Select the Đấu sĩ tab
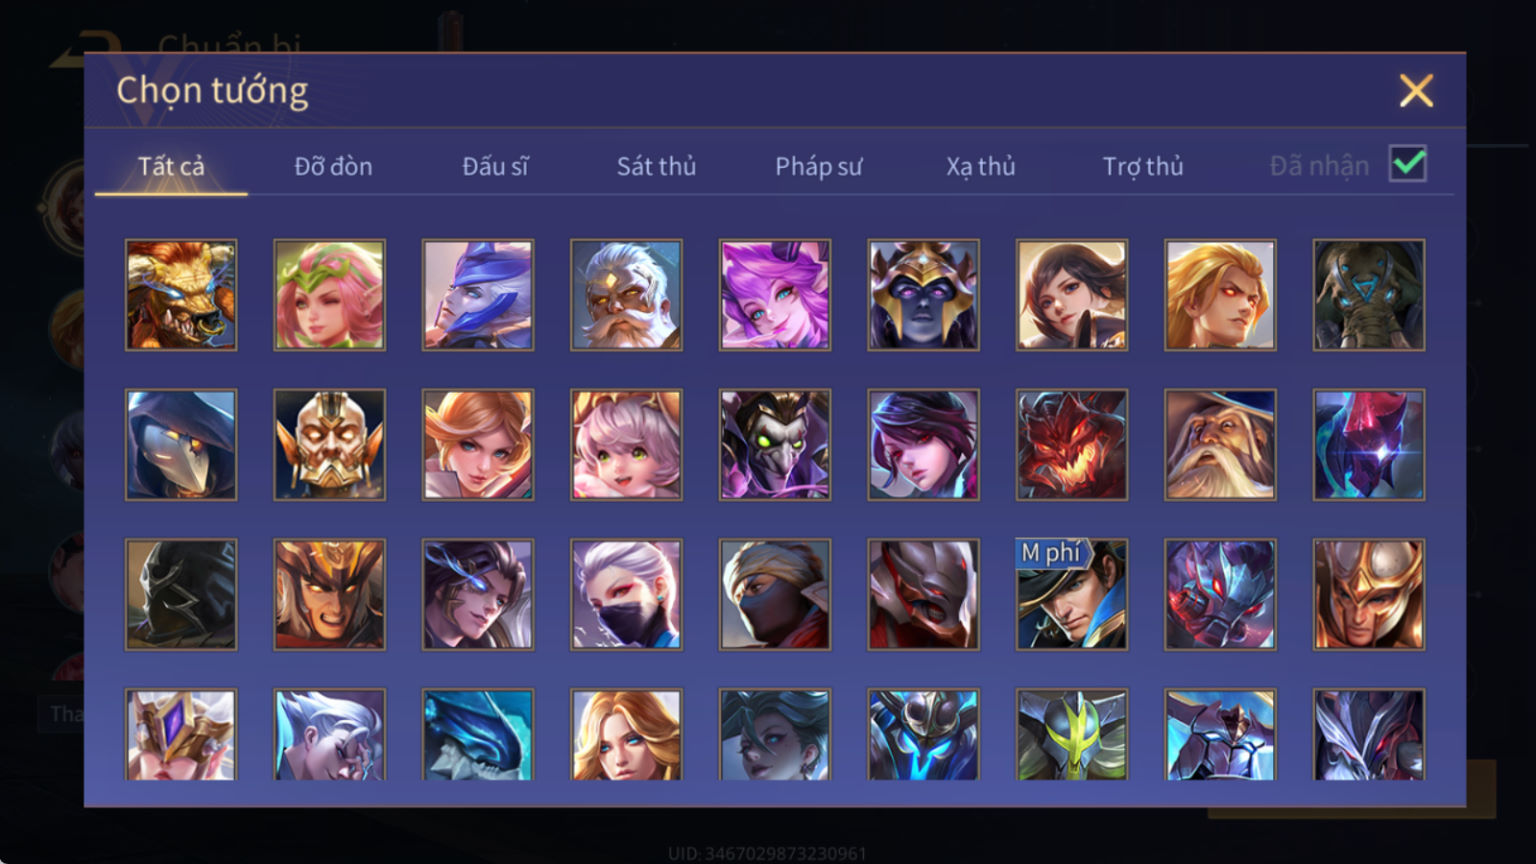 495,166
